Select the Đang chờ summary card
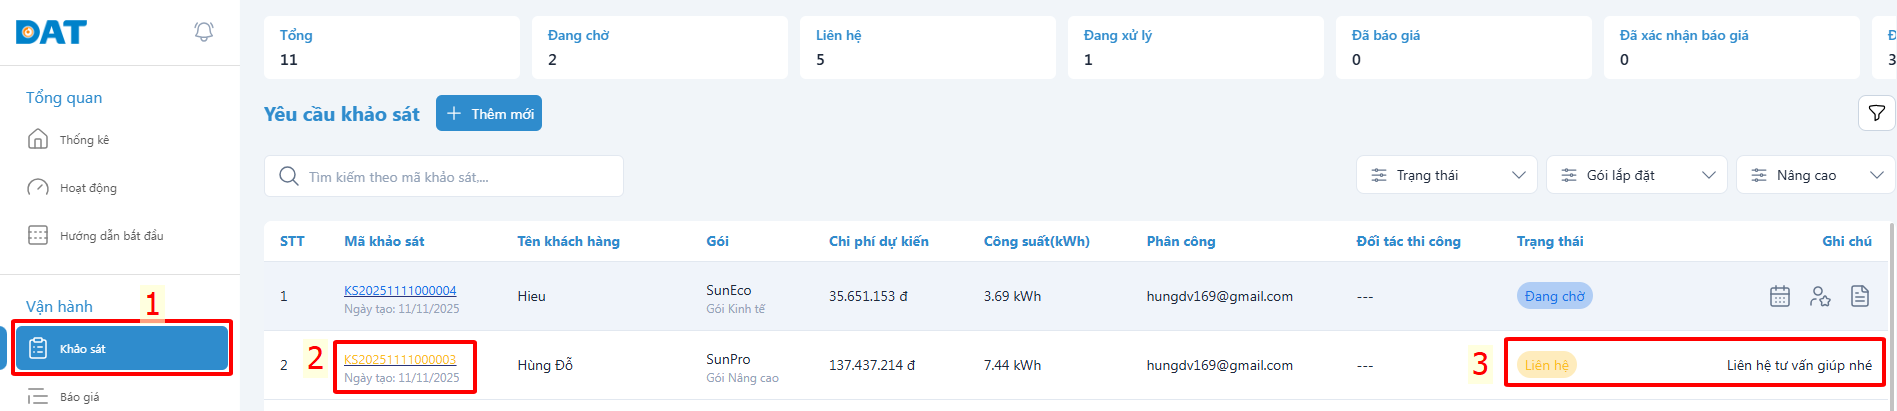The width and height of the screenshot is (1897, 411). point(659,48)
